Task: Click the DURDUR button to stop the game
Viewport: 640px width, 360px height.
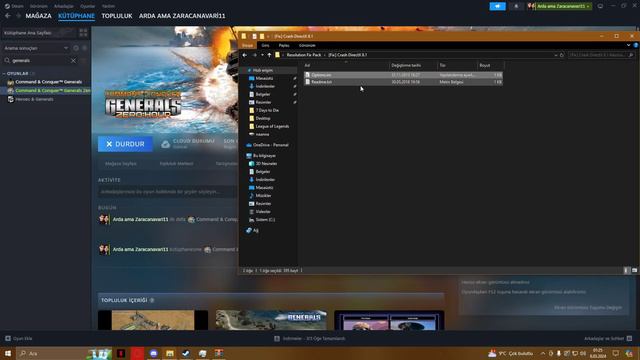Action: click(125, 144)
